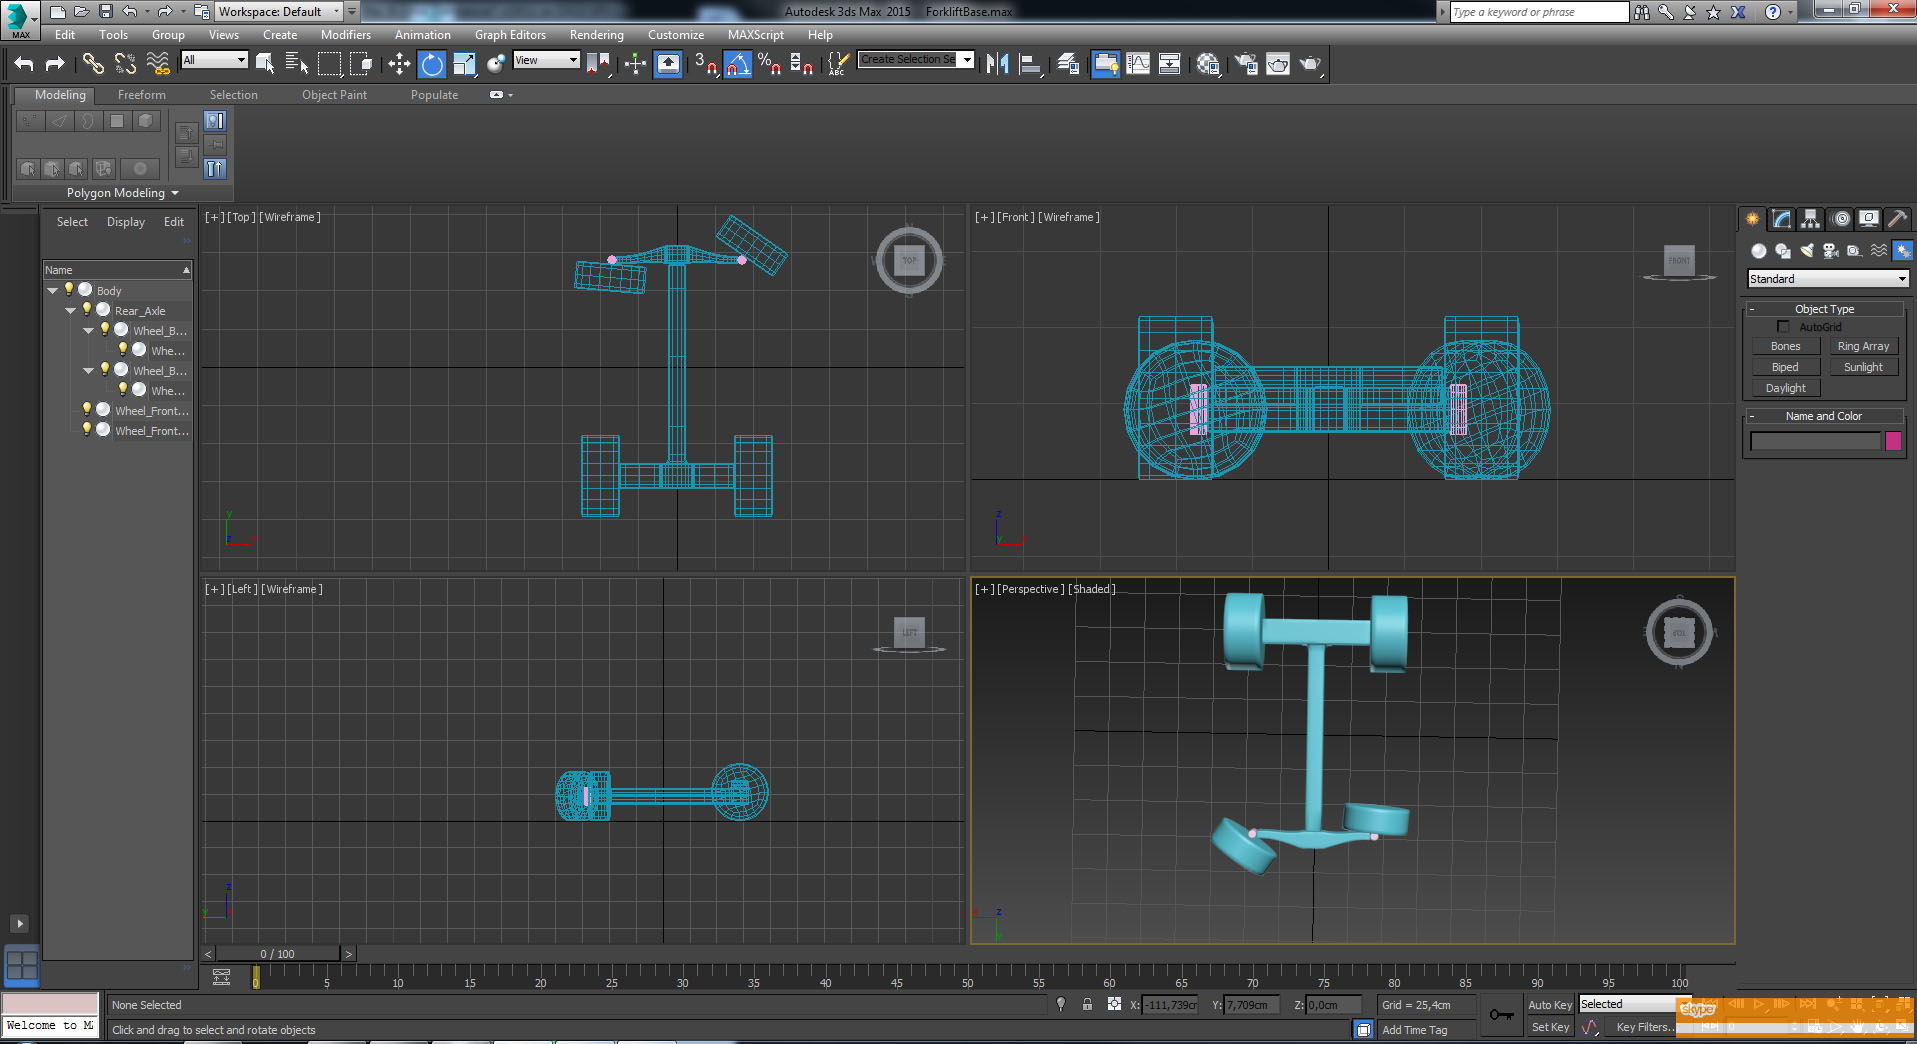Click the Auto Key button
Screen dimensions: 1917x1044
coord(1549,1005)
